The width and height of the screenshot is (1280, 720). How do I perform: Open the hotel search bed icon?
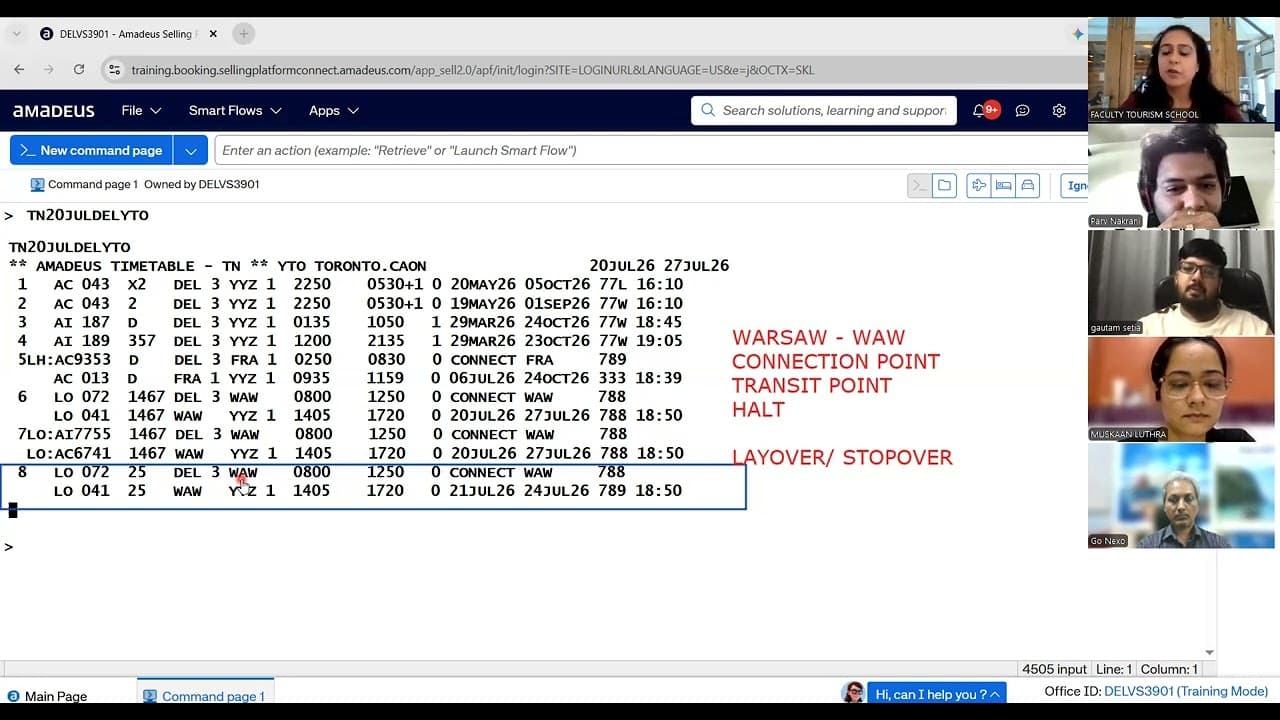1003,185
